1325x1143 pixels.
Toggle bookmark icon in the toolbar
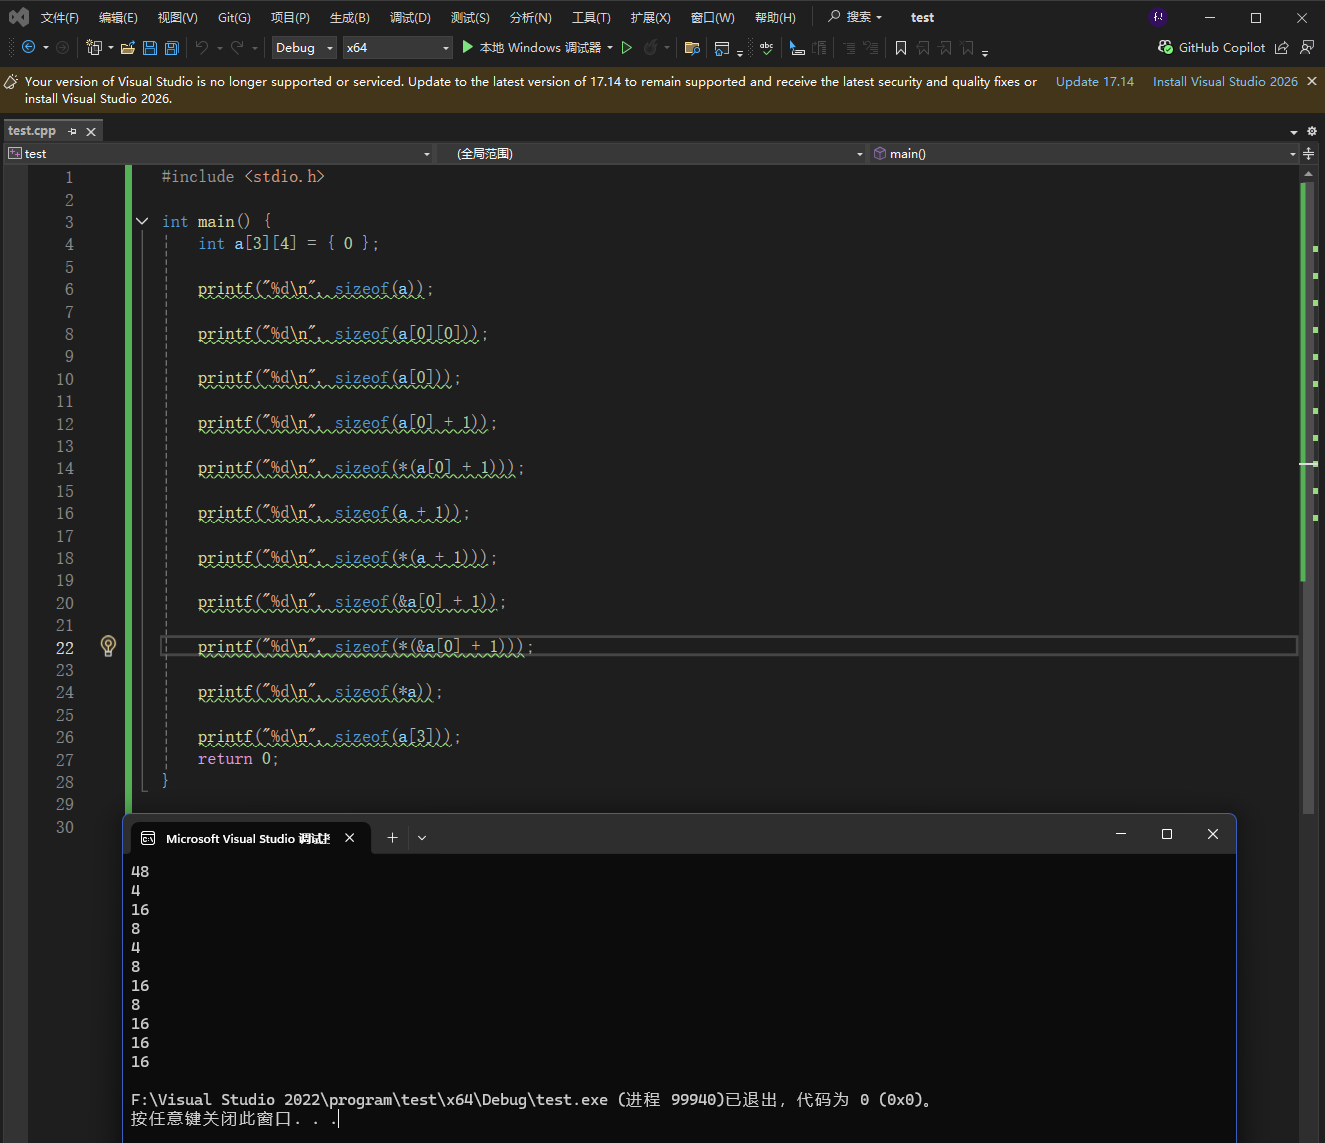pos(901,48)
